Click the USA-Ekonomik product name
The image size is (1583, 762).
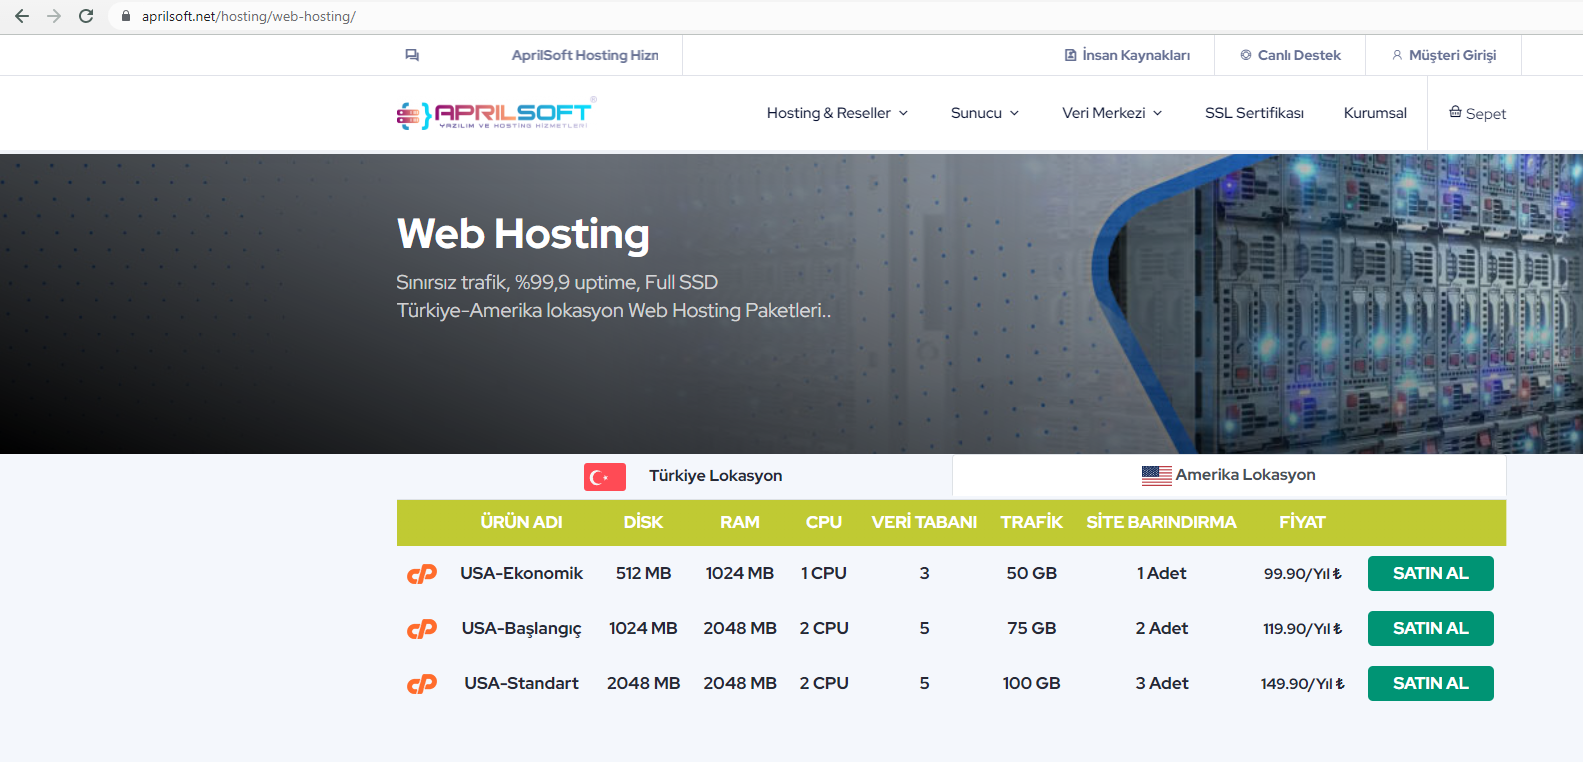coord(521,573)
